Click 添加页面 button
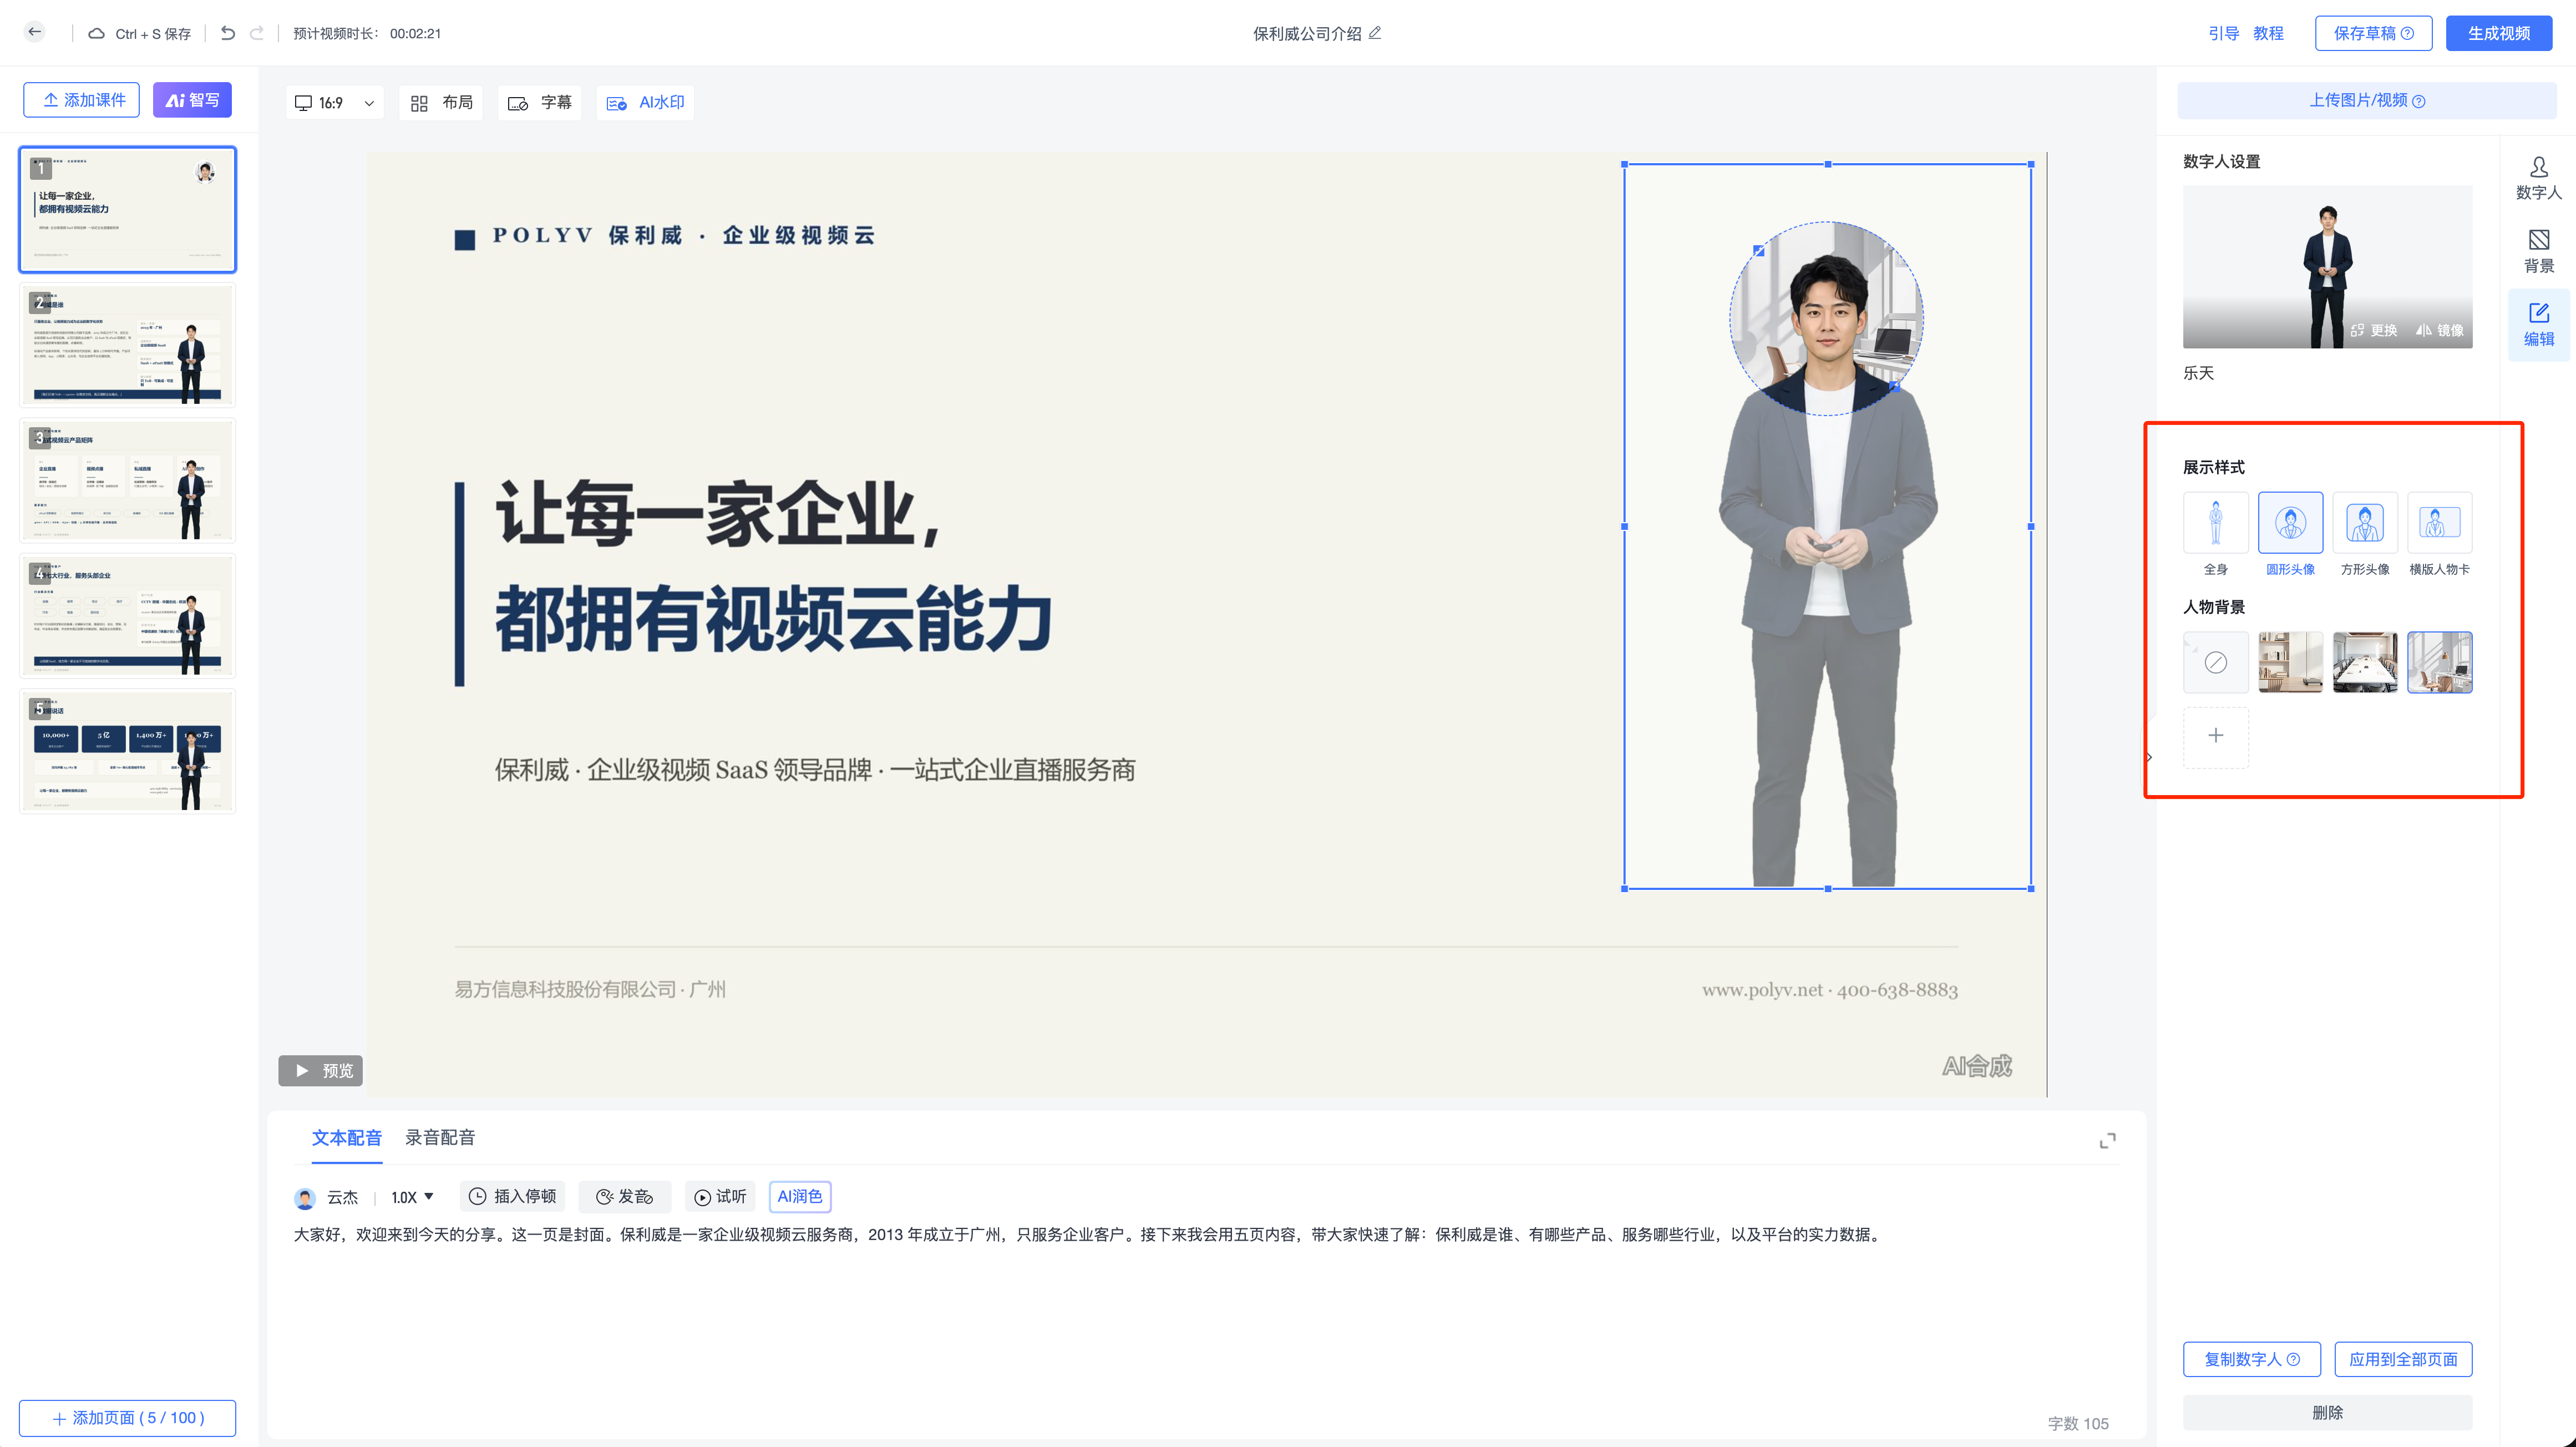This screenshot has width=2576, height=1447. (128, 1418)
